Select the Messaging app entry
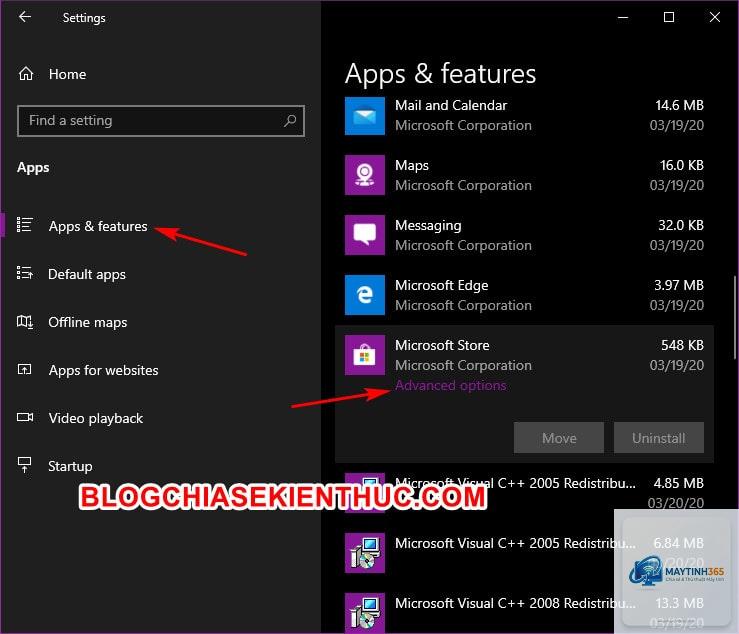This screenshot has width=739, height=634. point(524,235)
